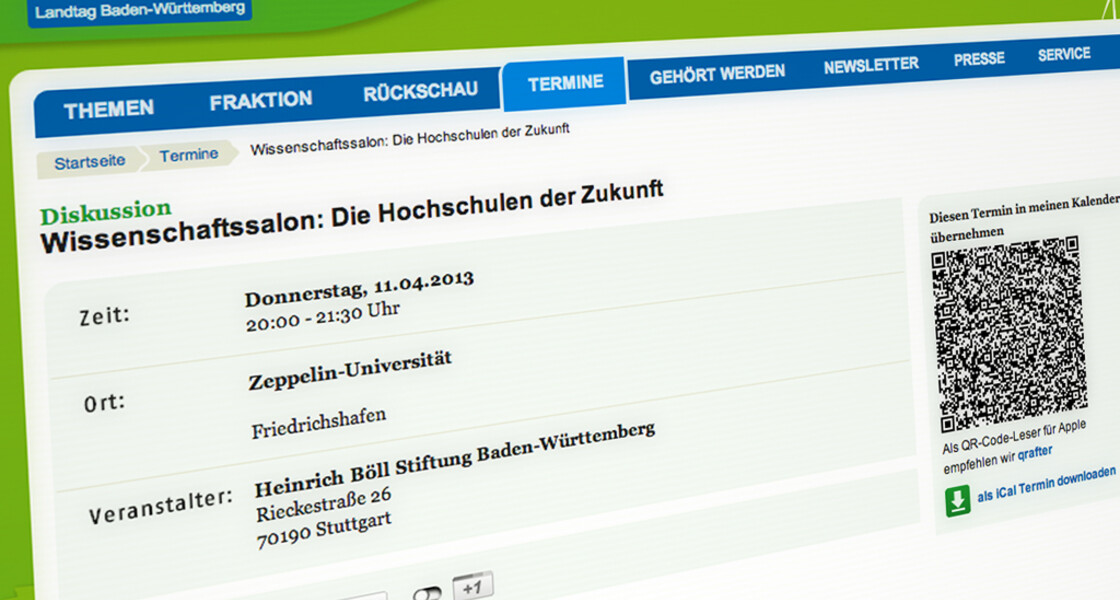This screenshot has width=1120, height=600.
Task: Click the Ort: row label
Action: click(104, 404)
